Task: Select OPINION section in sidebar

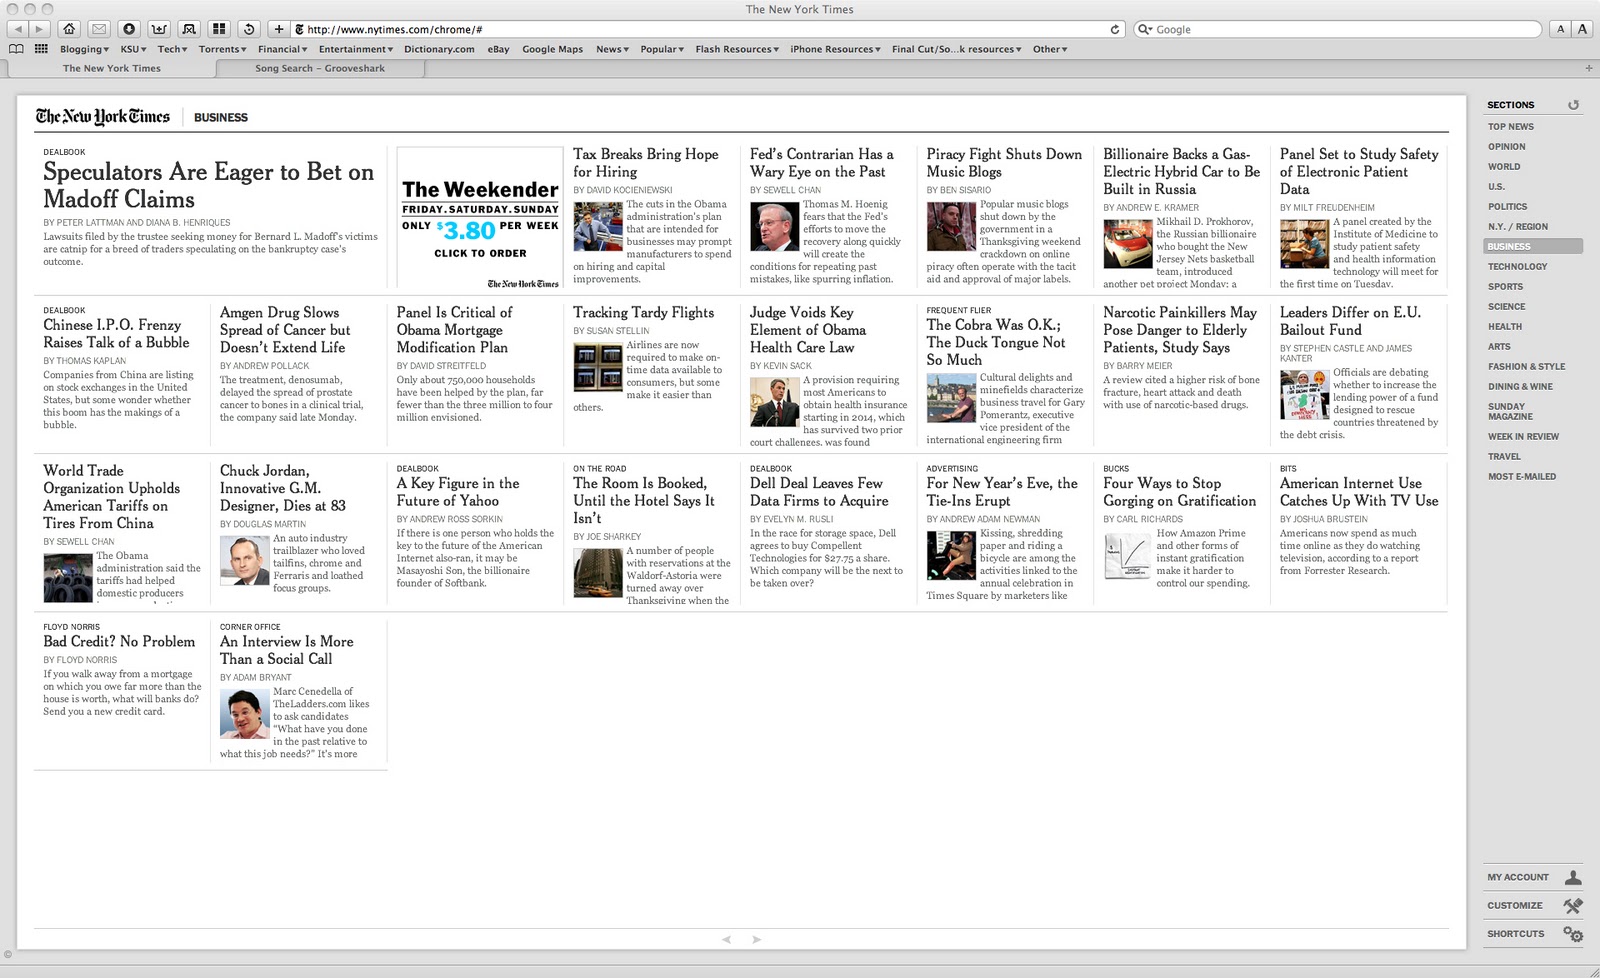Action: pyautogui.click(x=1506, y=147)
